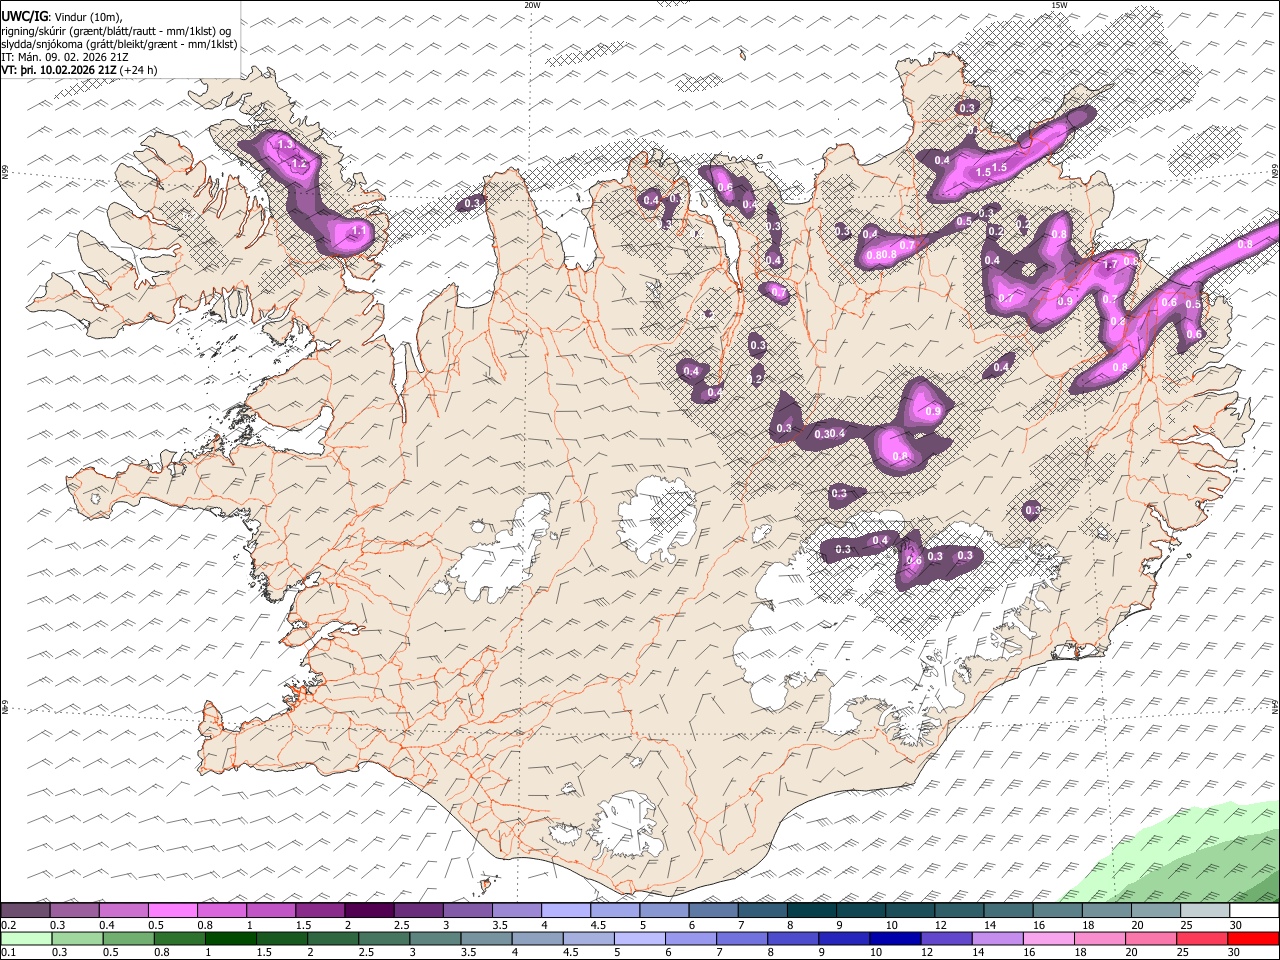Select the 12 swatch in upper legend row
This screenshot has height=960, width=1280.
coord(960,910)
